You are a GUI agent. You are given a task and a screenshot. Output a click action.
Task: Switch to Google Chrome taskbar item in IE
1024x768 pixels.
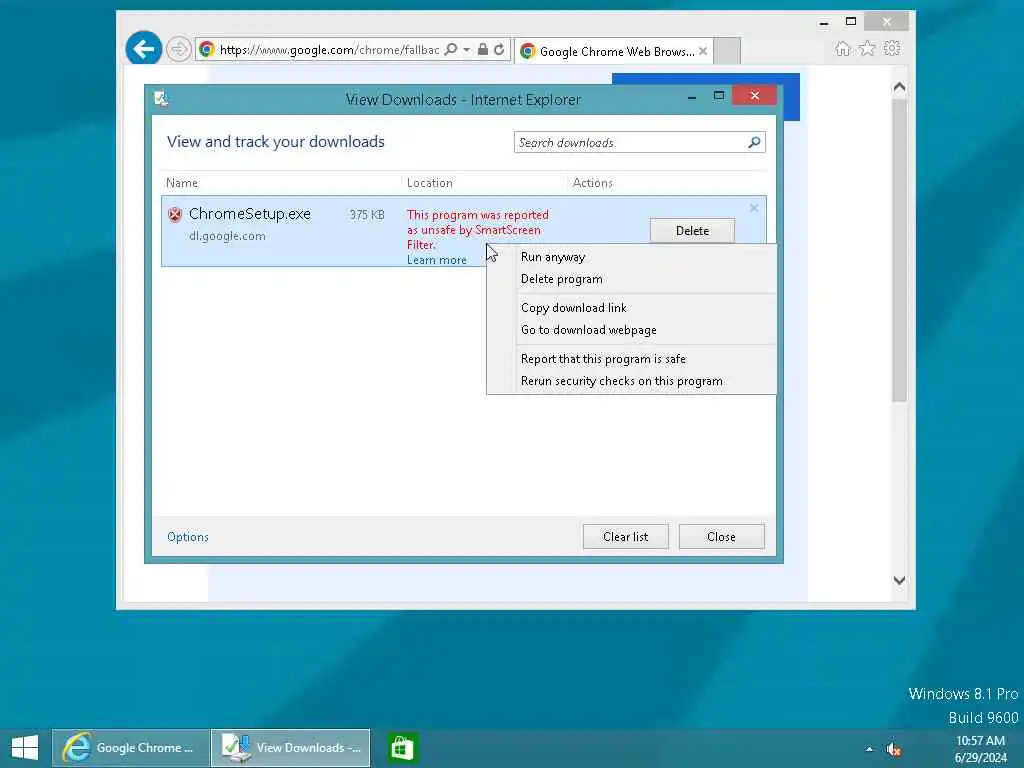pos(131,748)
